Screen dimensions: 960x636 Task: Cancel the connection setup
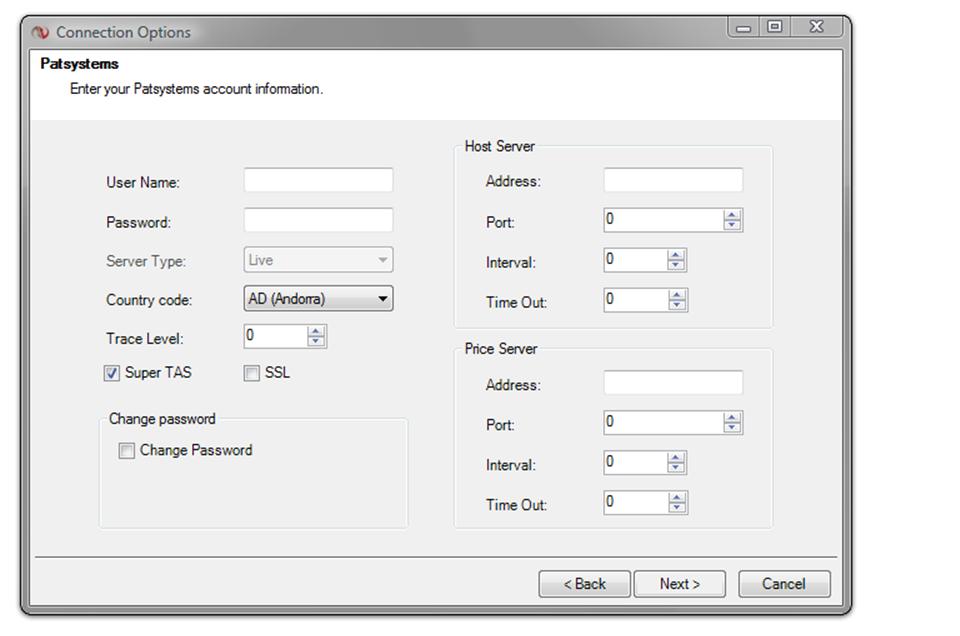coord(784,584)
